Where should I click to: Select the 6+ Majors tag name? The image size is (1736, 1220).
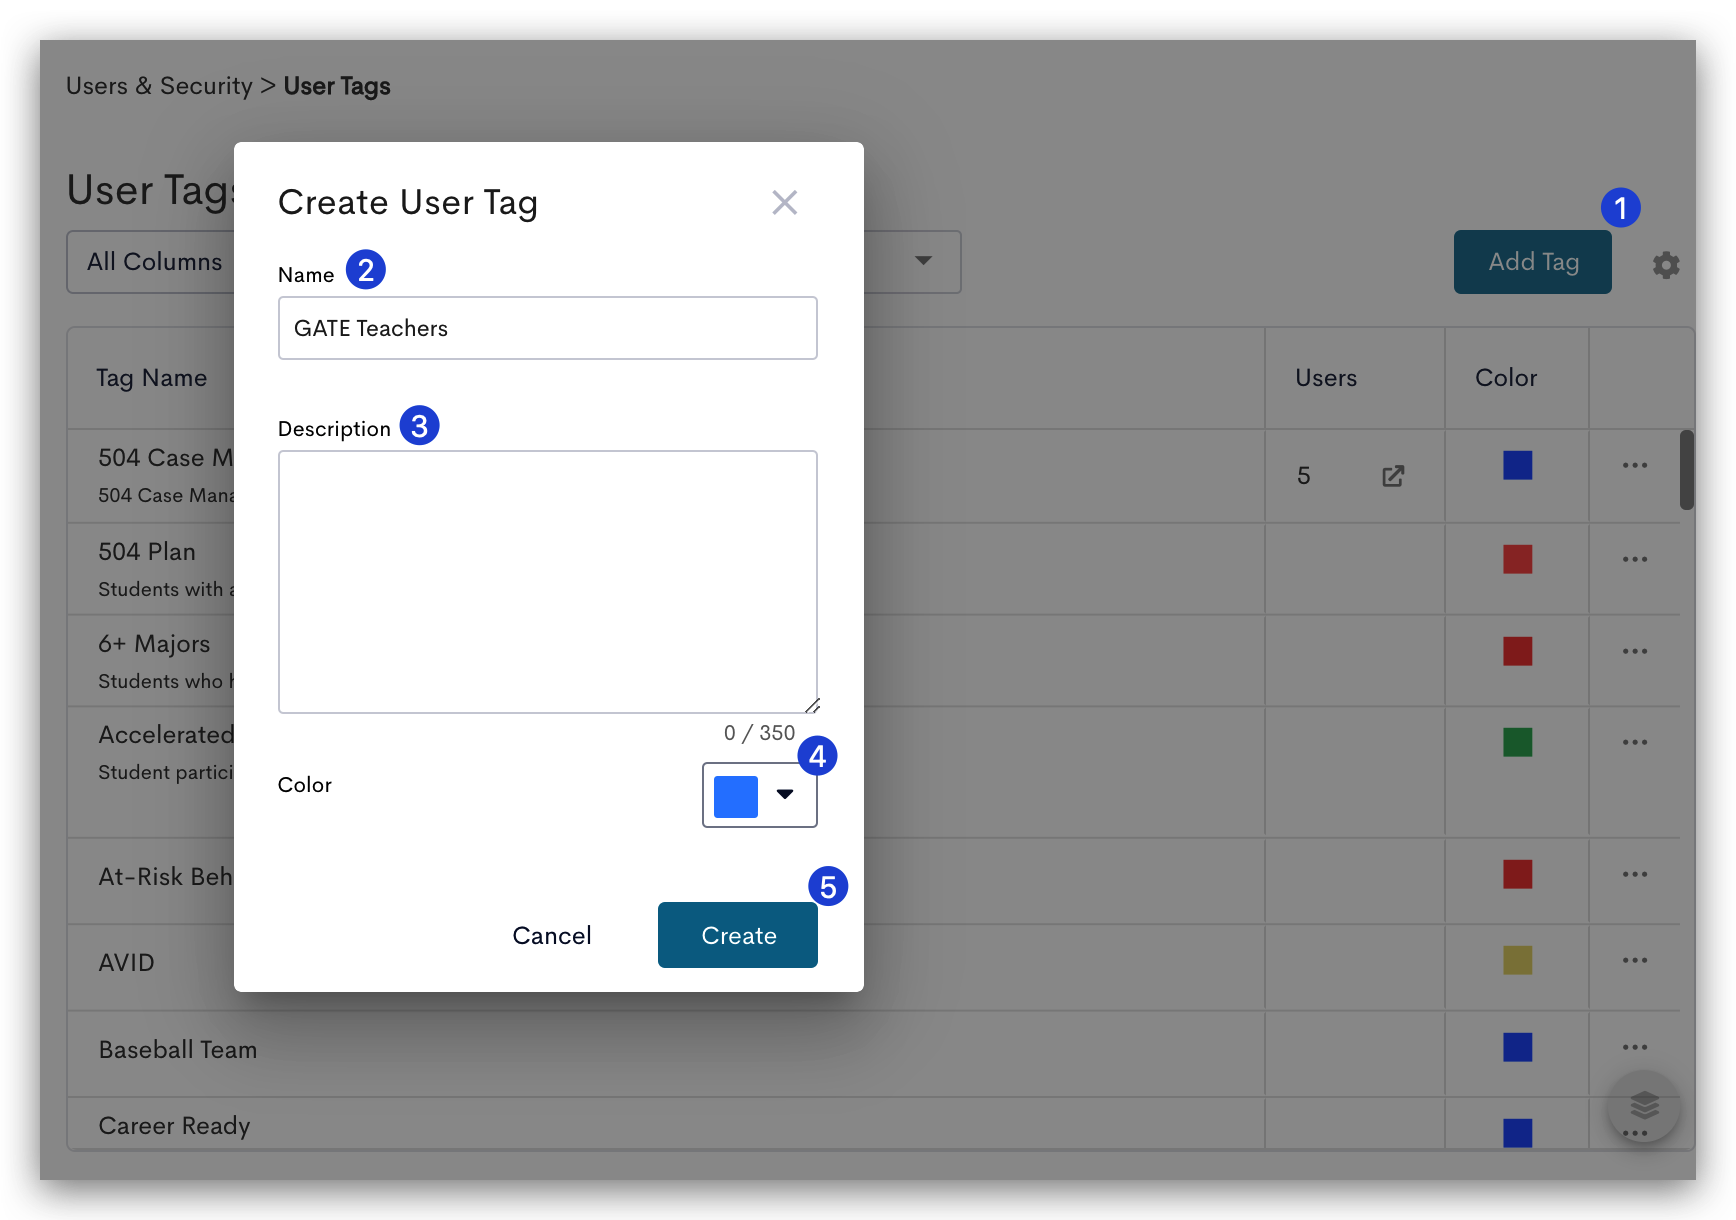point(154,644)
